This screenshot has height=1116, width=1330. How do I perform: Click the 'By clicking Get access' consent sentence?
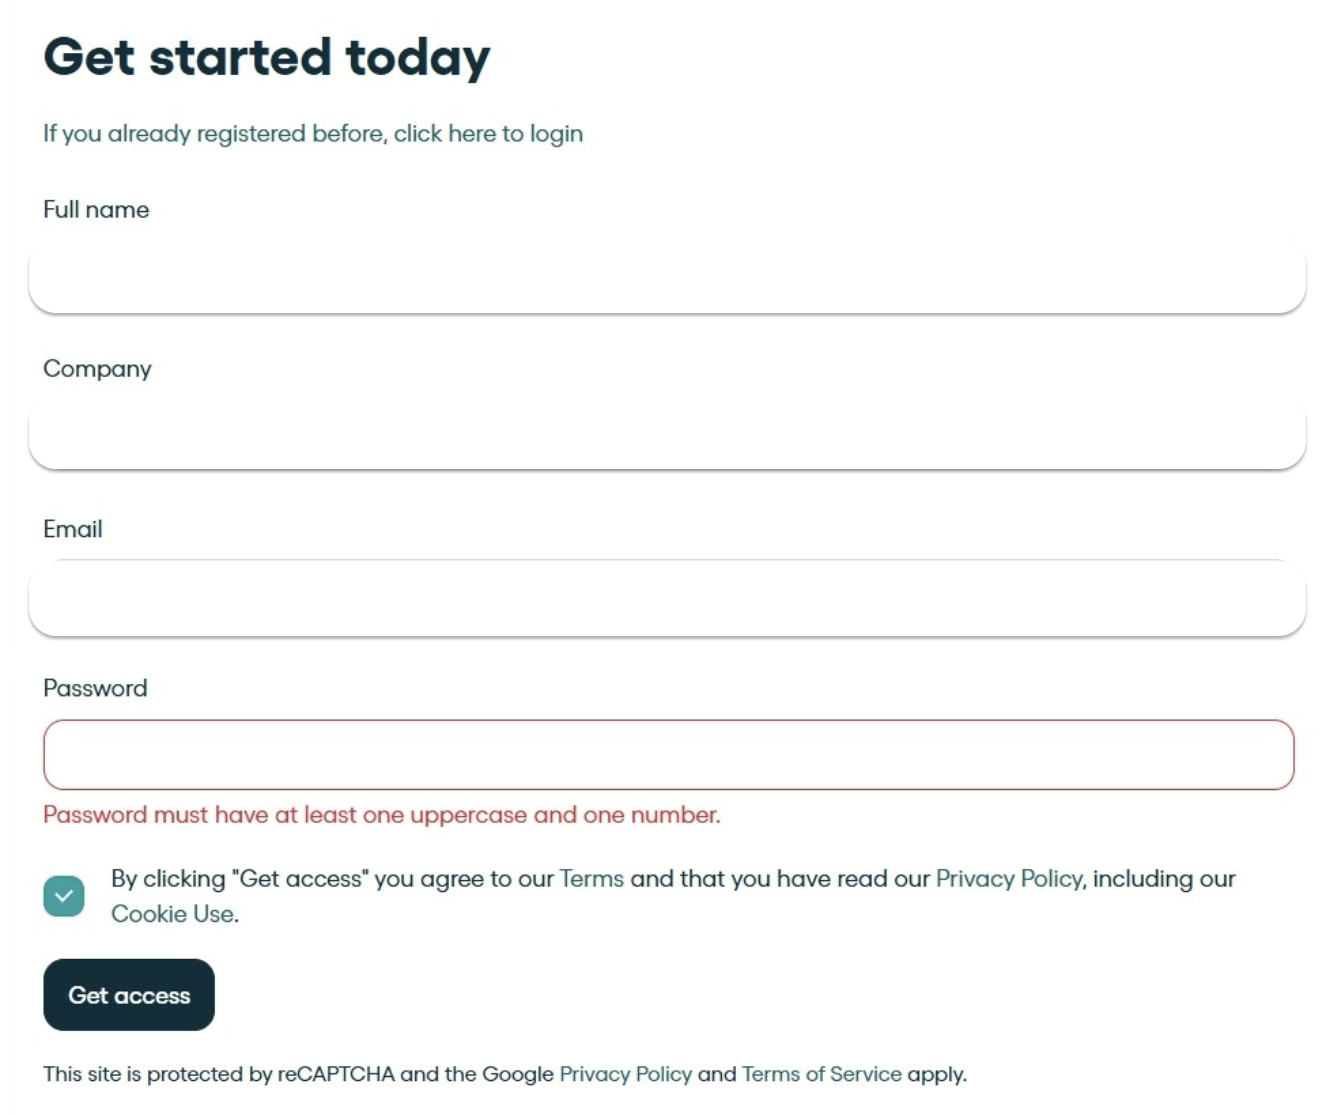[x=673, y=896]
